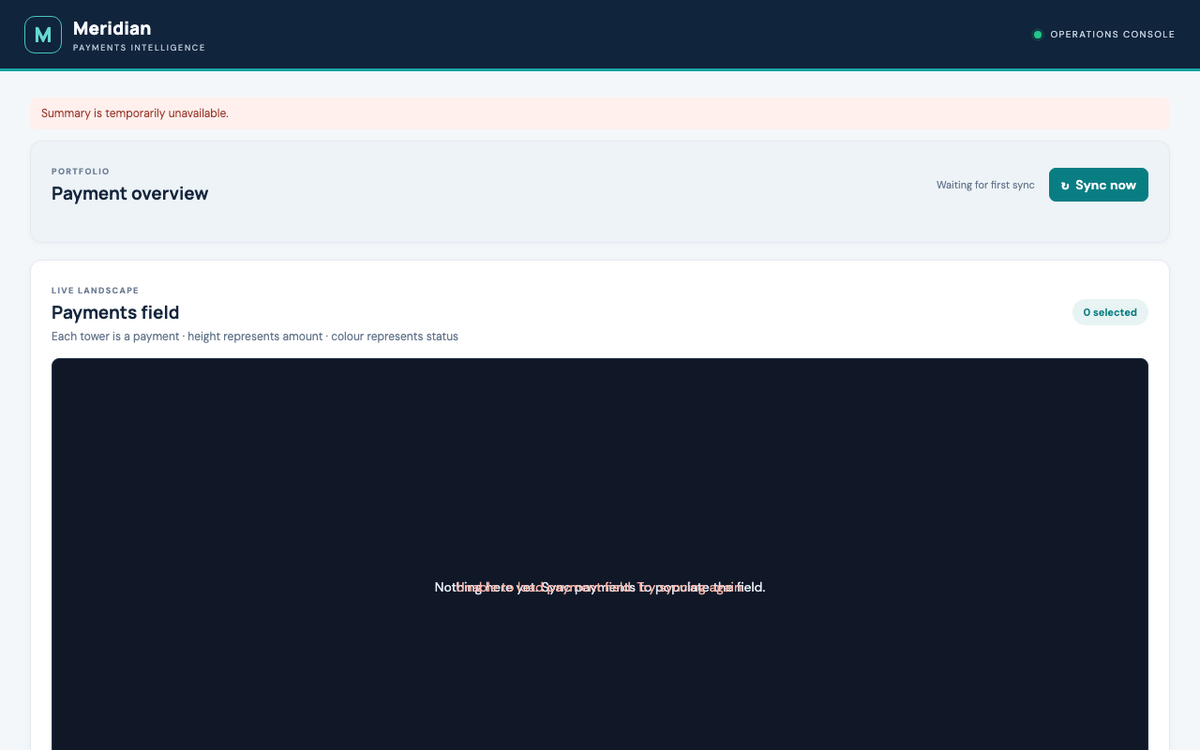Click the green Operations Console status dot
This screenshot has width=1200, height=750.
point(1037,35)
